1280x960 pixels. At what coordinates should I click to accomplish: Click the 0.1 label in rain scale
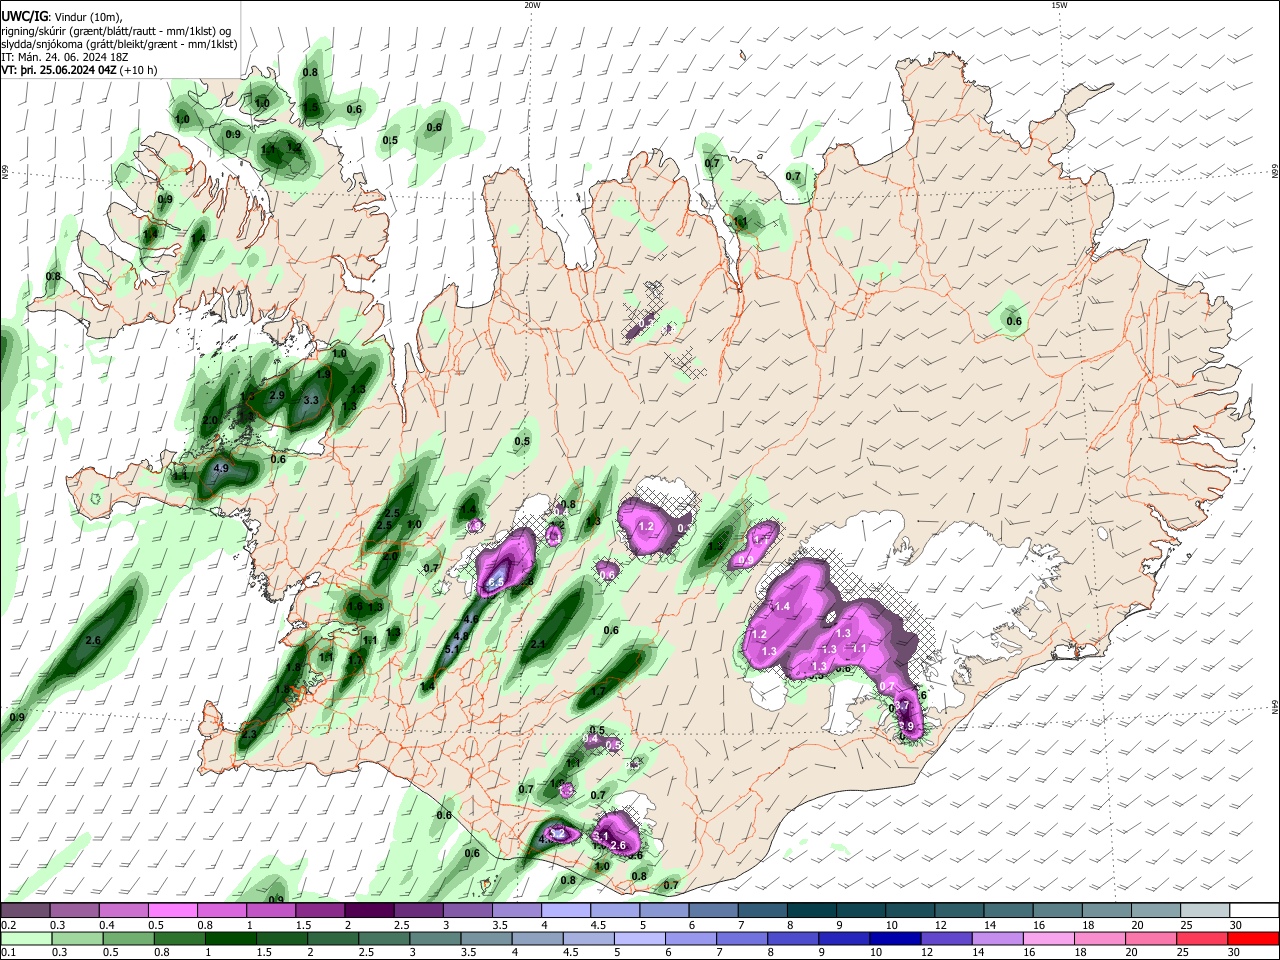[9, 953]
